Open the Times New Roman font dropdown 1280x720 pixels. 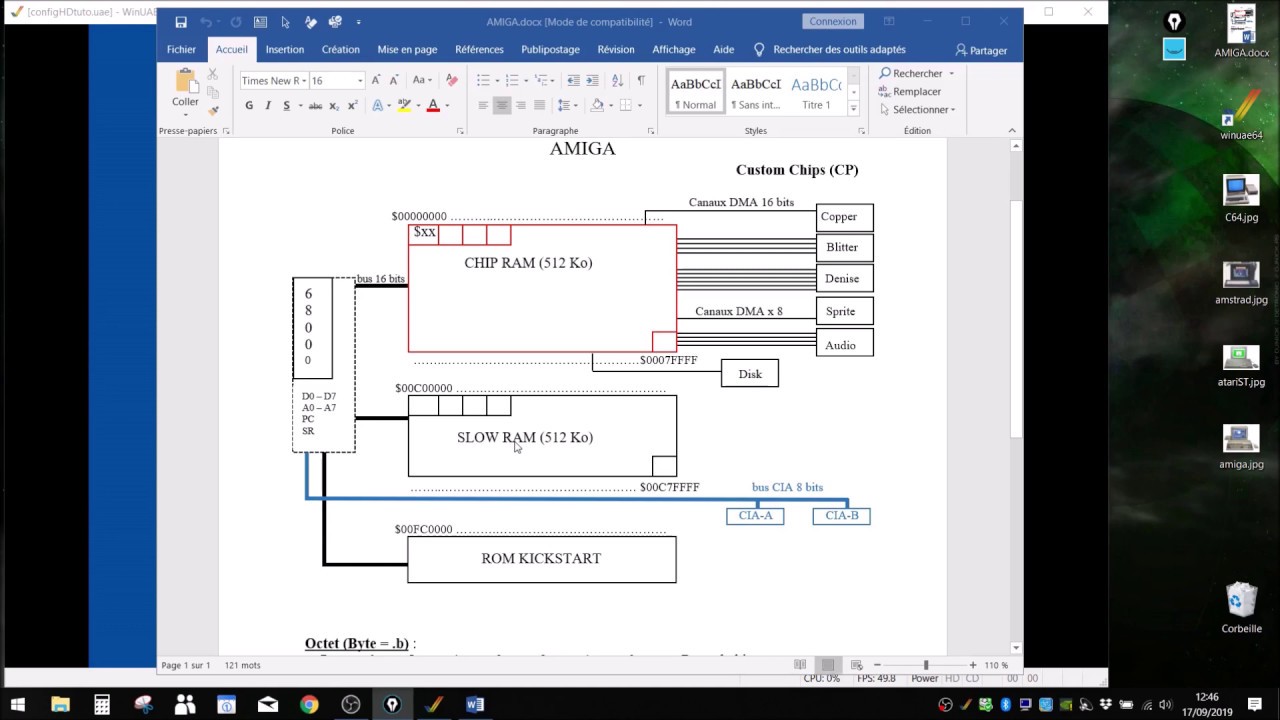pos(303,81)
